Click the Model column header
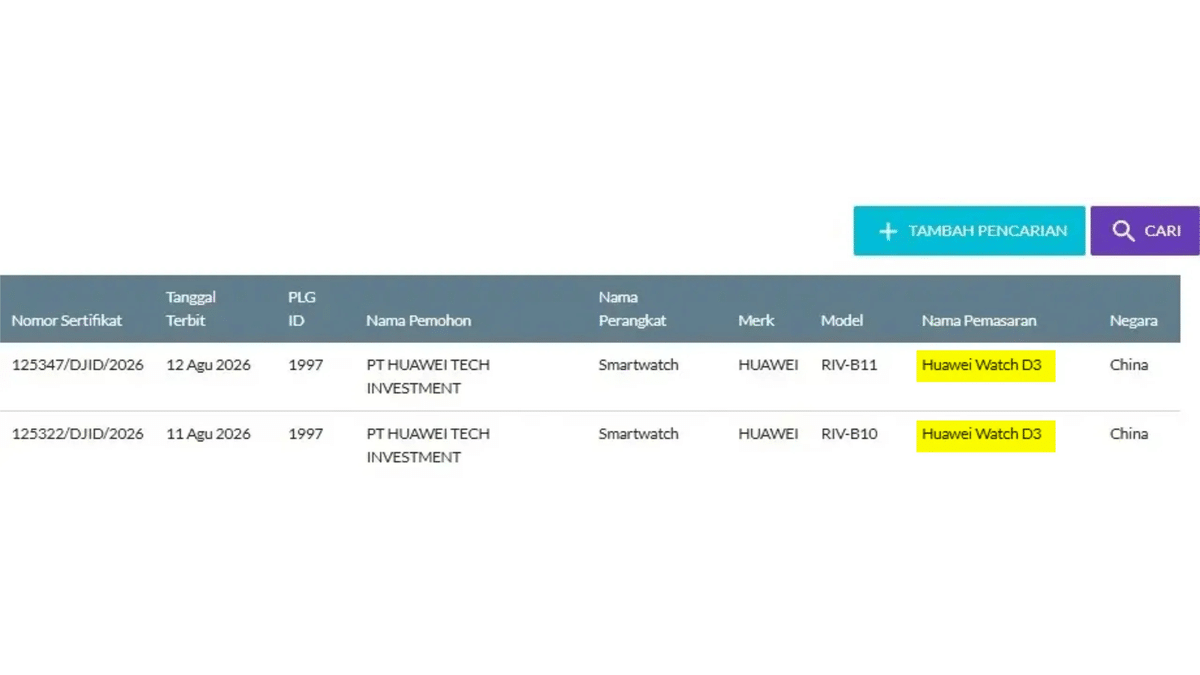This screenshot has height=675, width=1200. click(x=842, y=321)
